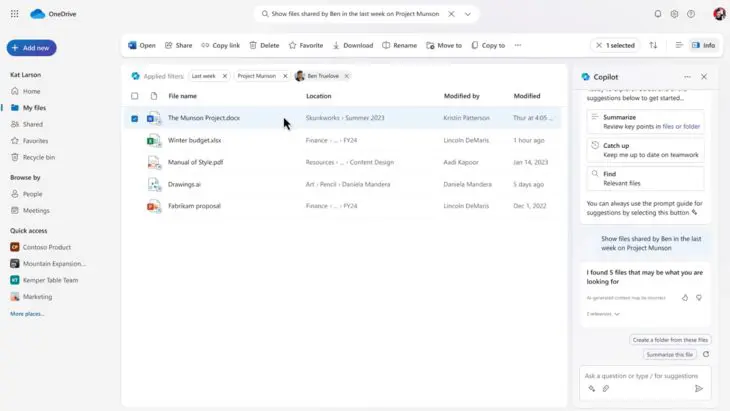Open the app launcher grid icon
This screenshot has height=411, width=730.
pos(14,14)
